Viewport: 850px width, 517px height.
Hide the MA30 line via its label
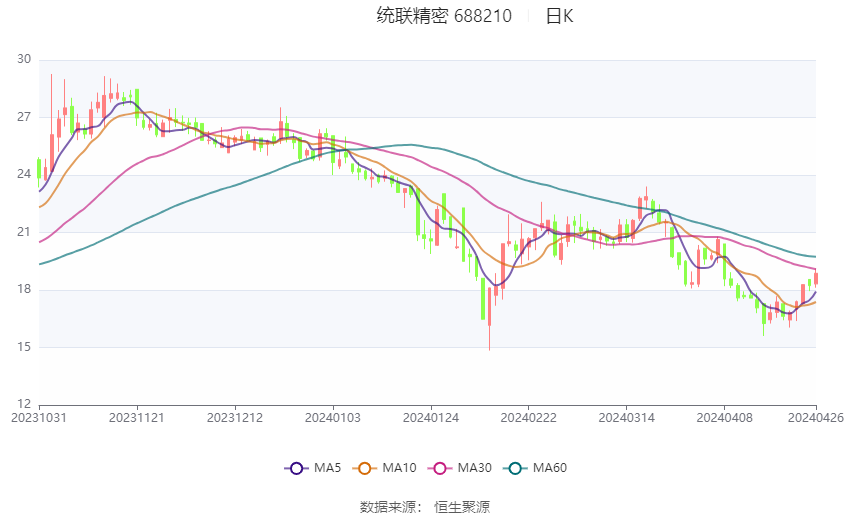(x=474, y=468)
